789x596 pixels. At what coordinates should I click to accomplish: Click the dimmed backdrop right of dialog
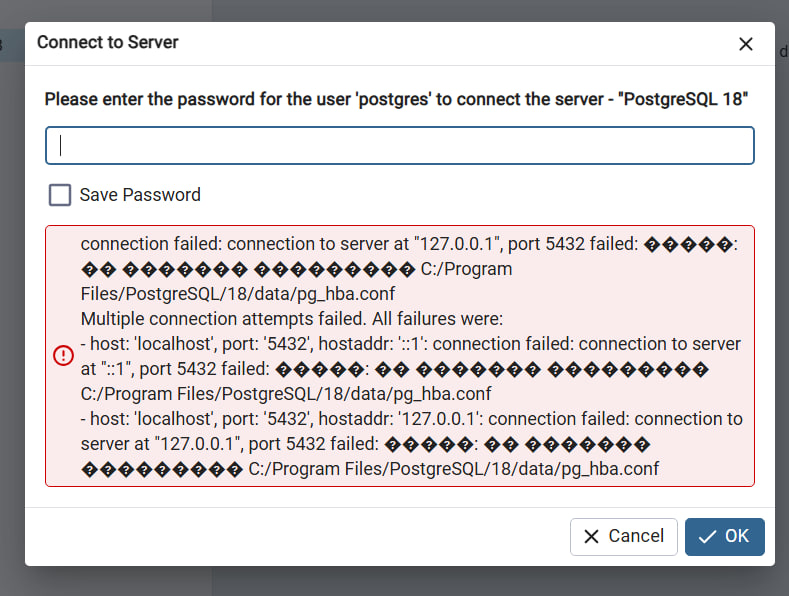point(781,300)
